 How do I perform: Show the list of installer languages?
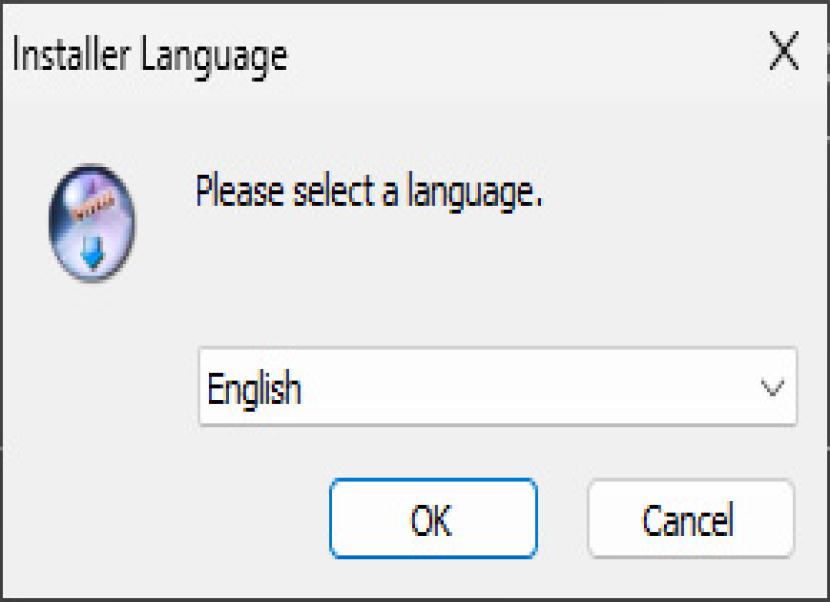point(772,388)
